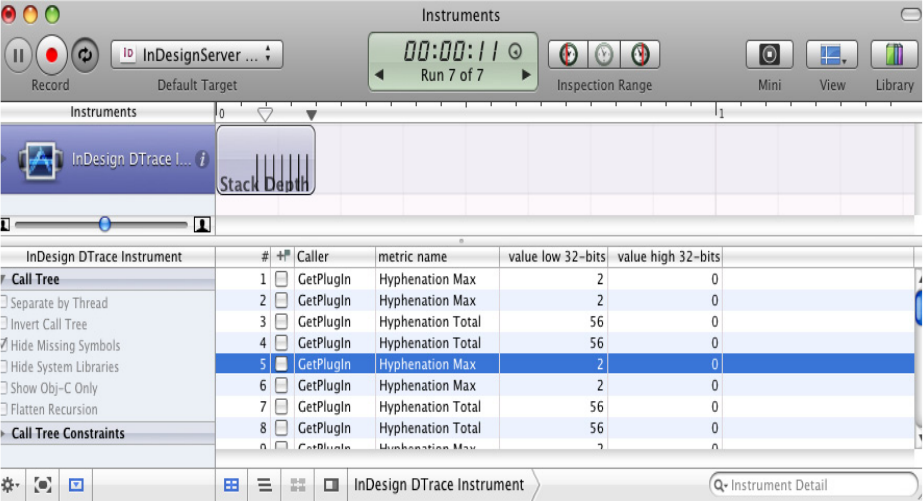Expand the Call Tree Constraints section
The width and height of the screenshot is (923, 501).
5,433
